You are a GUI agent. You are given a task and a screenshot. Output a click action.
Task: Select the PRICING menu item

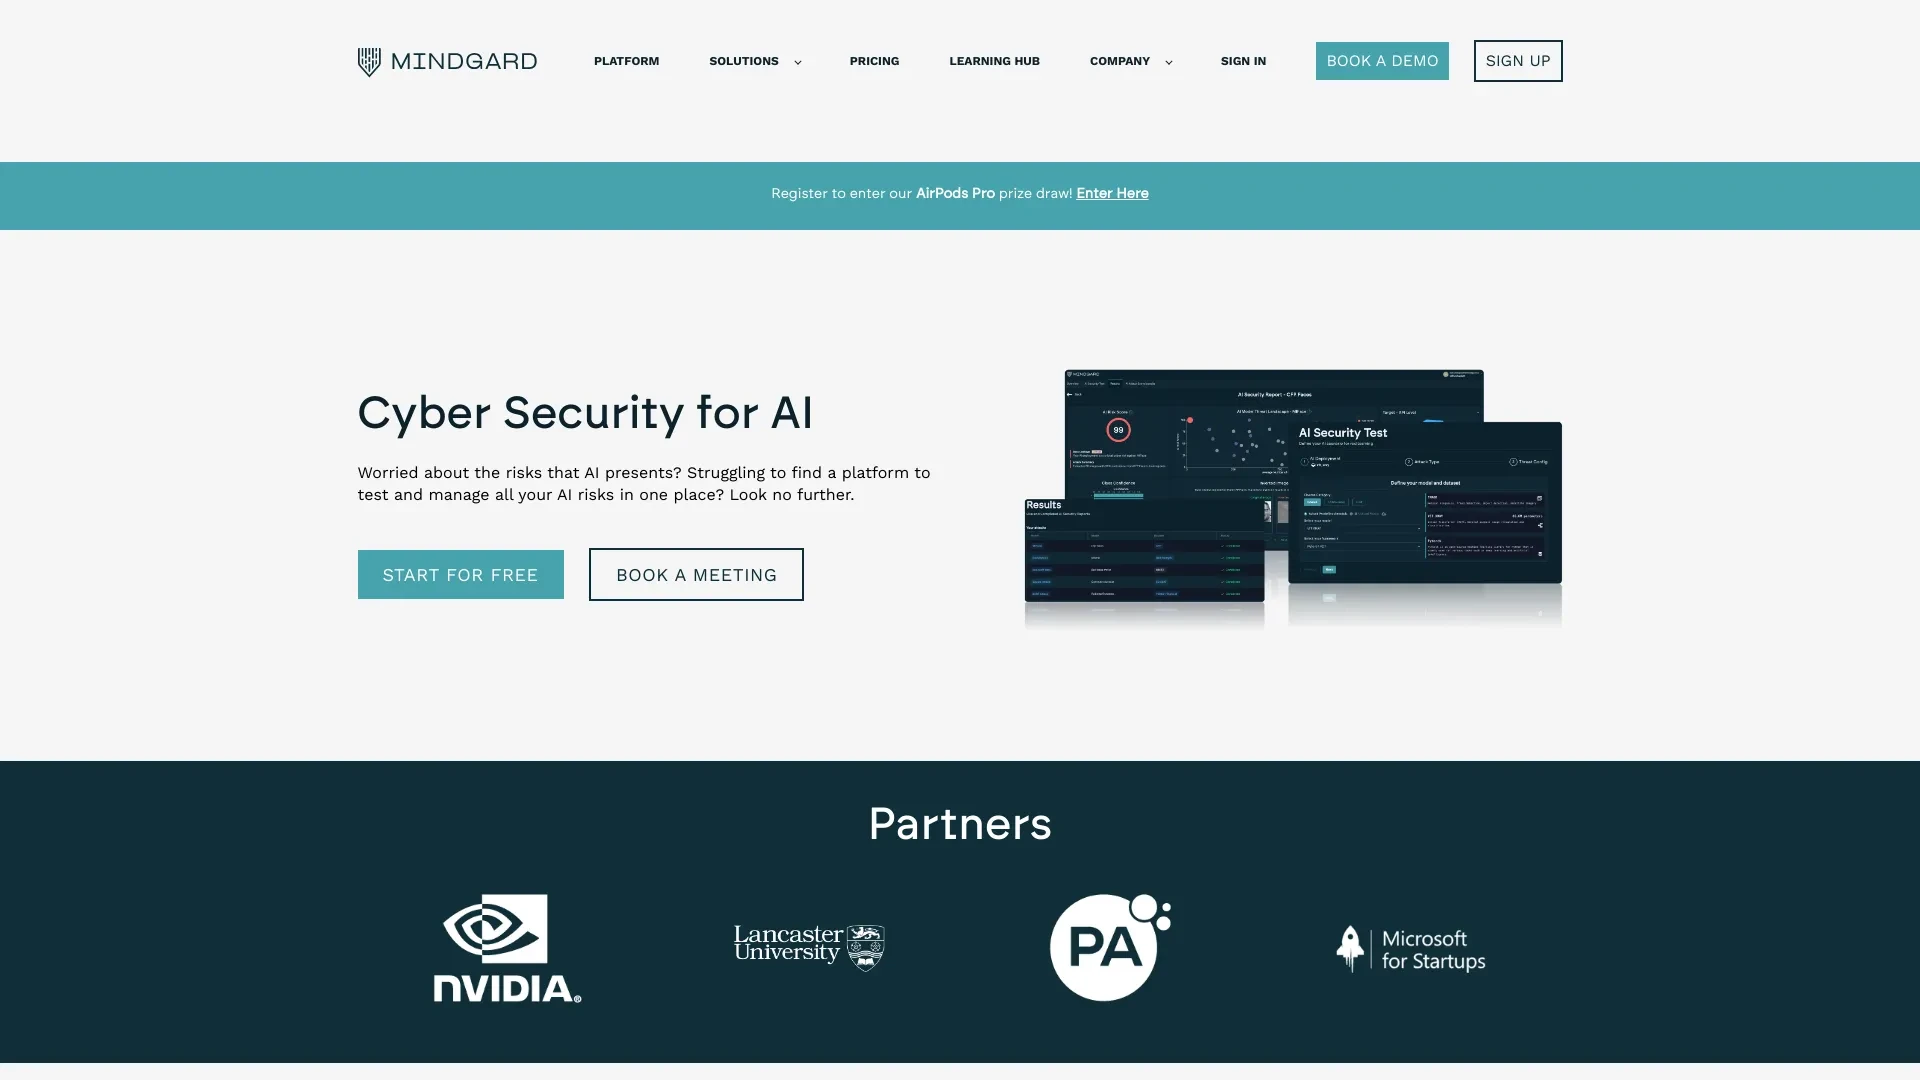pyautogui.click(x=874, y=61)
